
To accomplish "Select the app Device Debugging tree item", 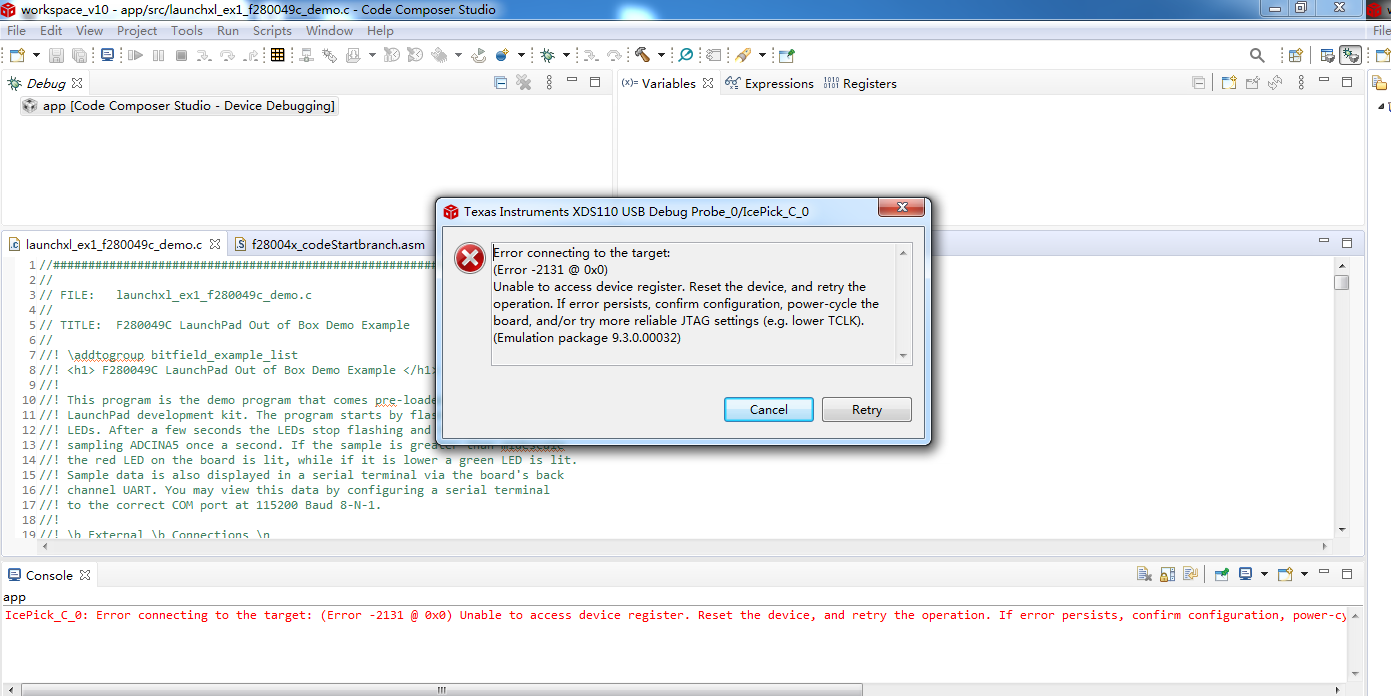I will (x=178, y=106).
